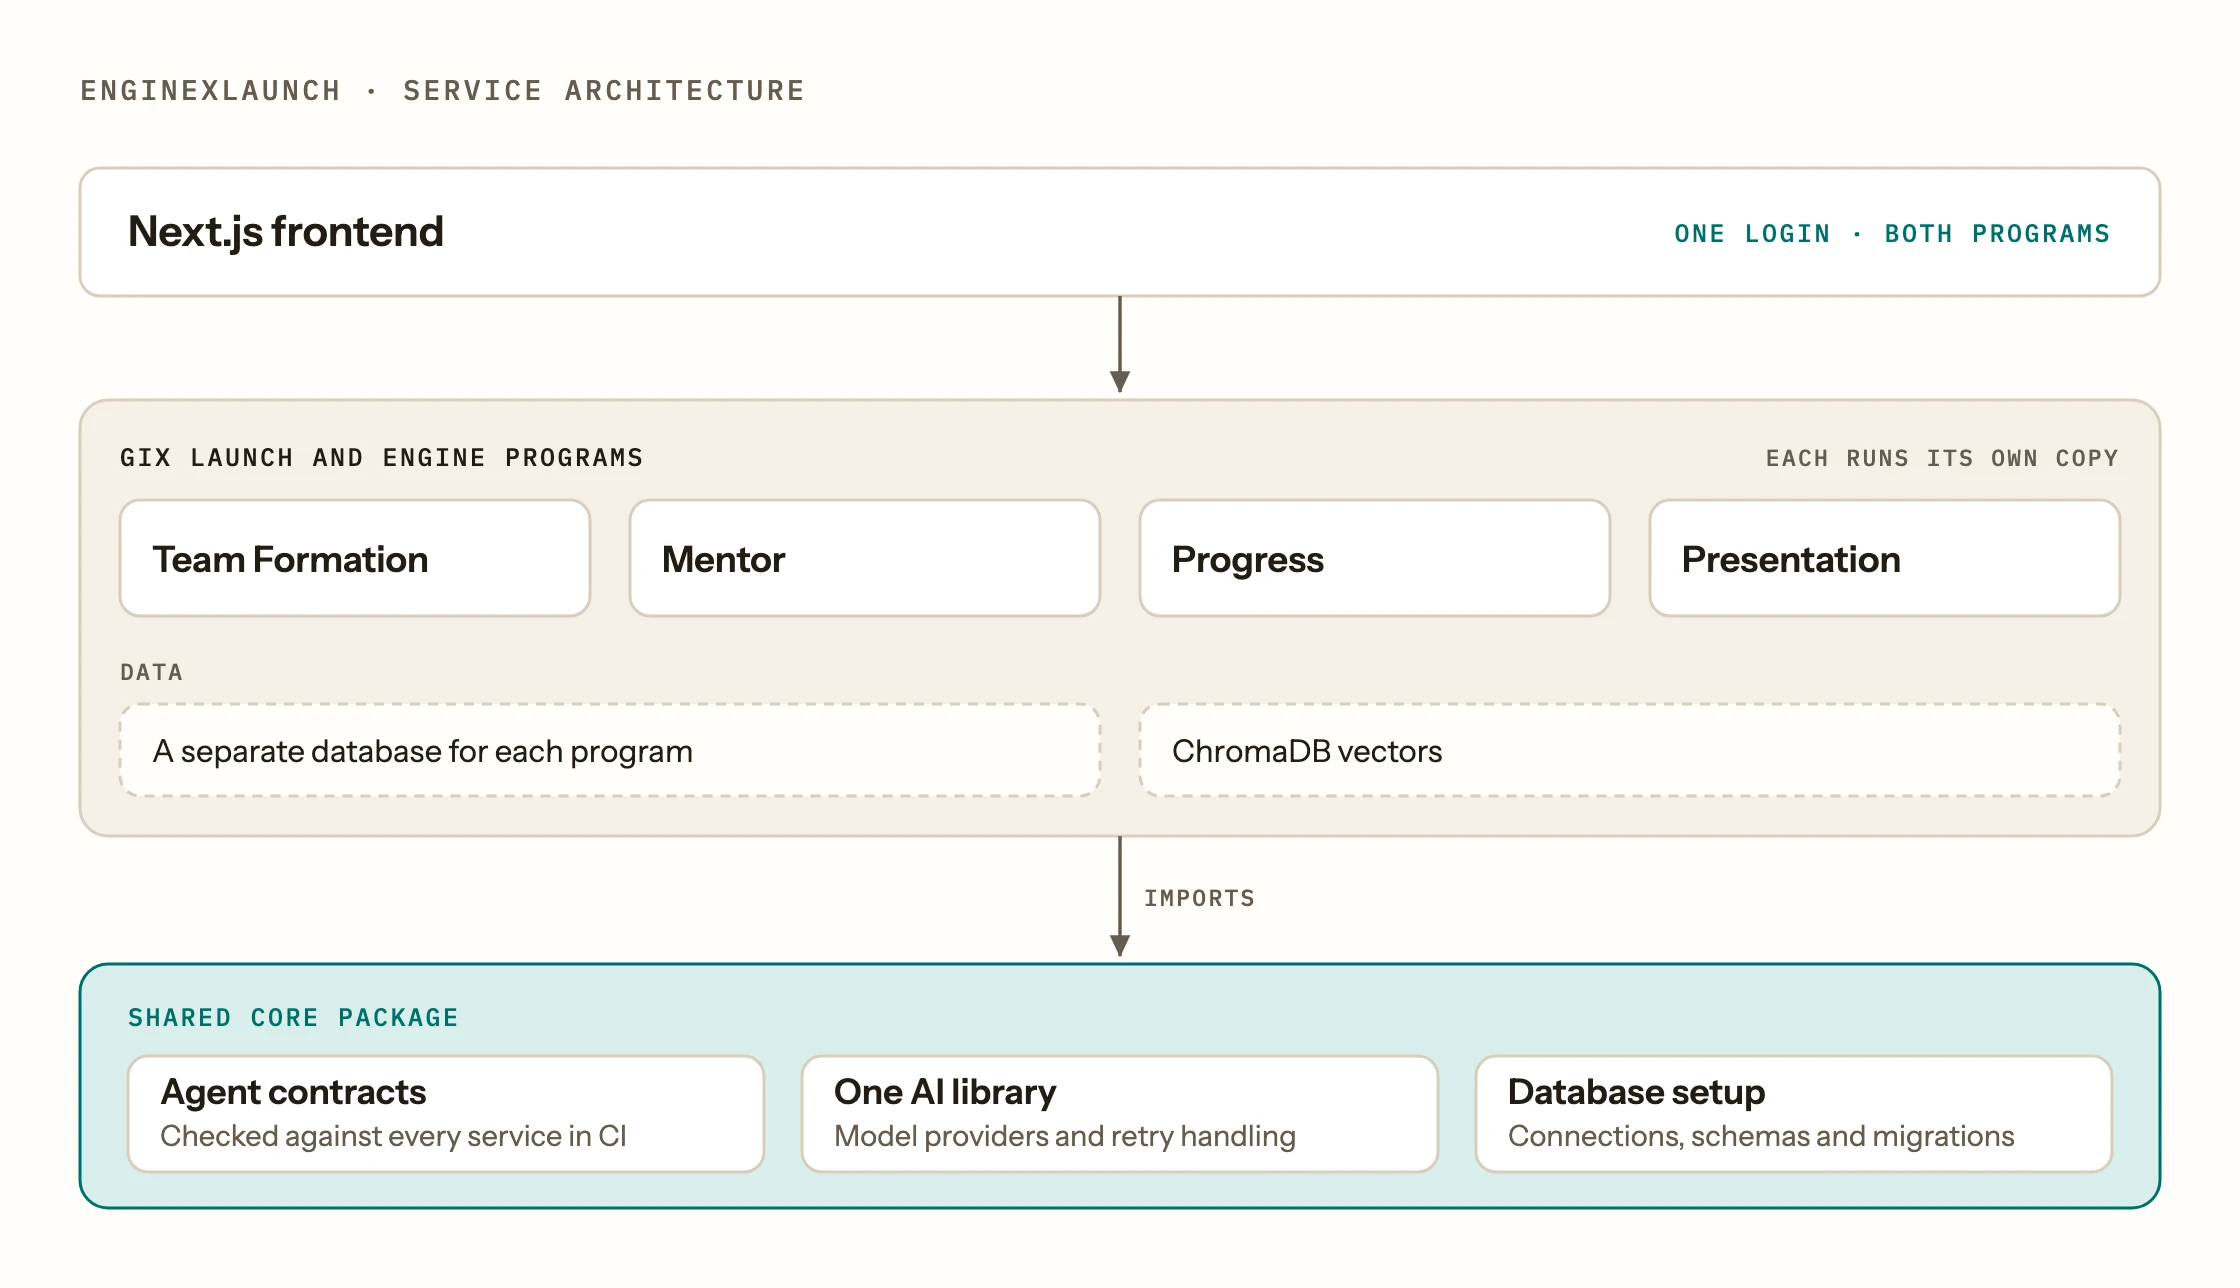
Task: Select the 'ONE LOGIN · BOTH PROGRAMS' label
Action: [x=1892, y=234]
